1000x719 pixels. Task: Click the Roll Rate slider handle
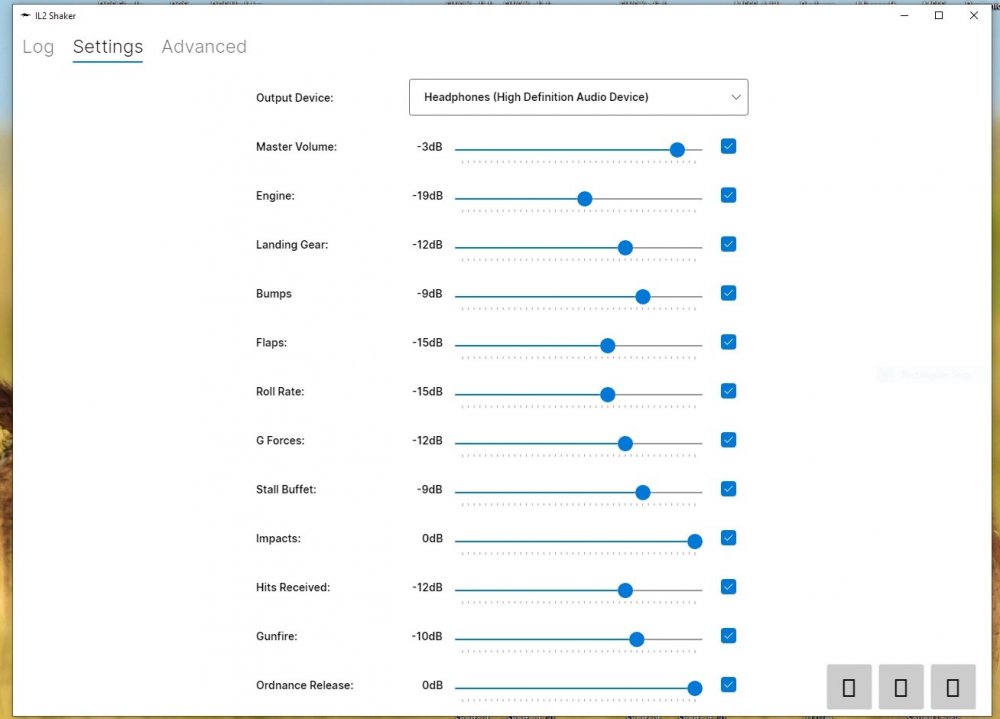(x=608, y=395)
